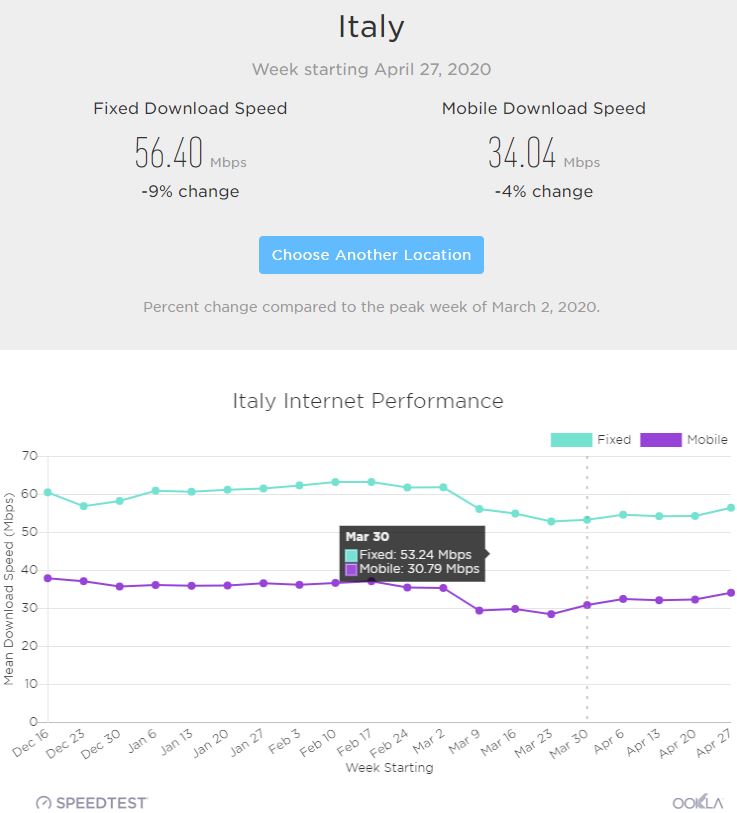Toggle the Mobile series legend swatch
Image resolution: width=737 pixels, height=813 pixels.
[660, 440]
